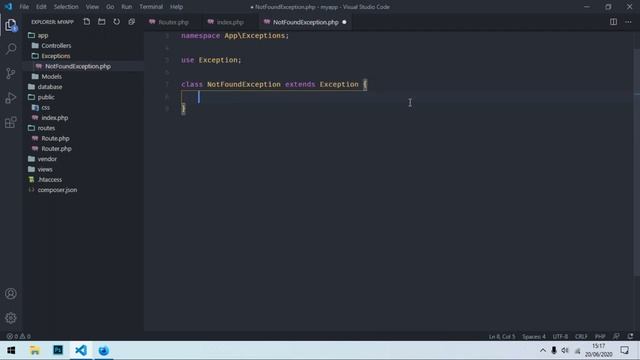Click the volume icon in system tray
Image resolution: width=640 pixels, height=360 pixels.
[565, 351]
